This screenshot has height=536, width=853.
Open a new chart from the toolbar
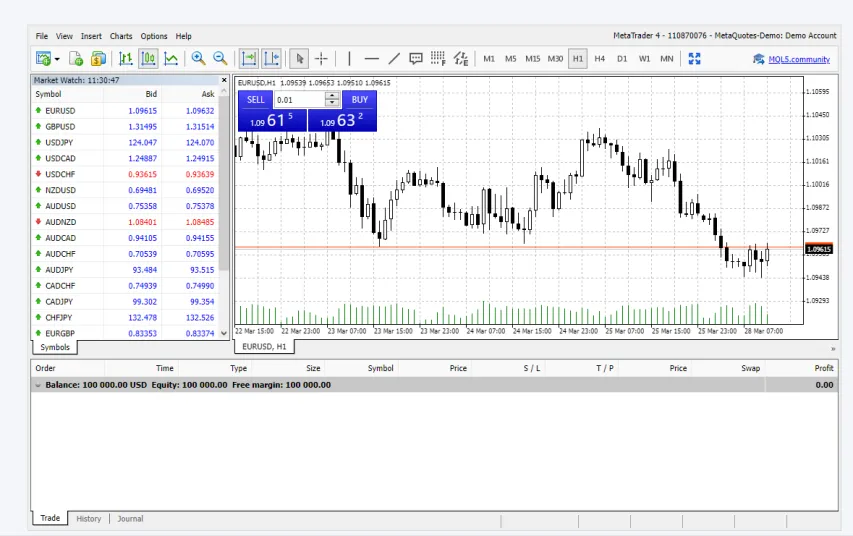43,59
